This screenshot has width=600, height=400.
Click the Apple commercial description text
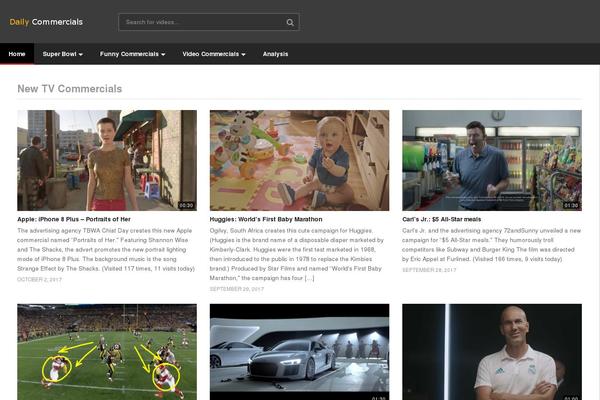106,250
